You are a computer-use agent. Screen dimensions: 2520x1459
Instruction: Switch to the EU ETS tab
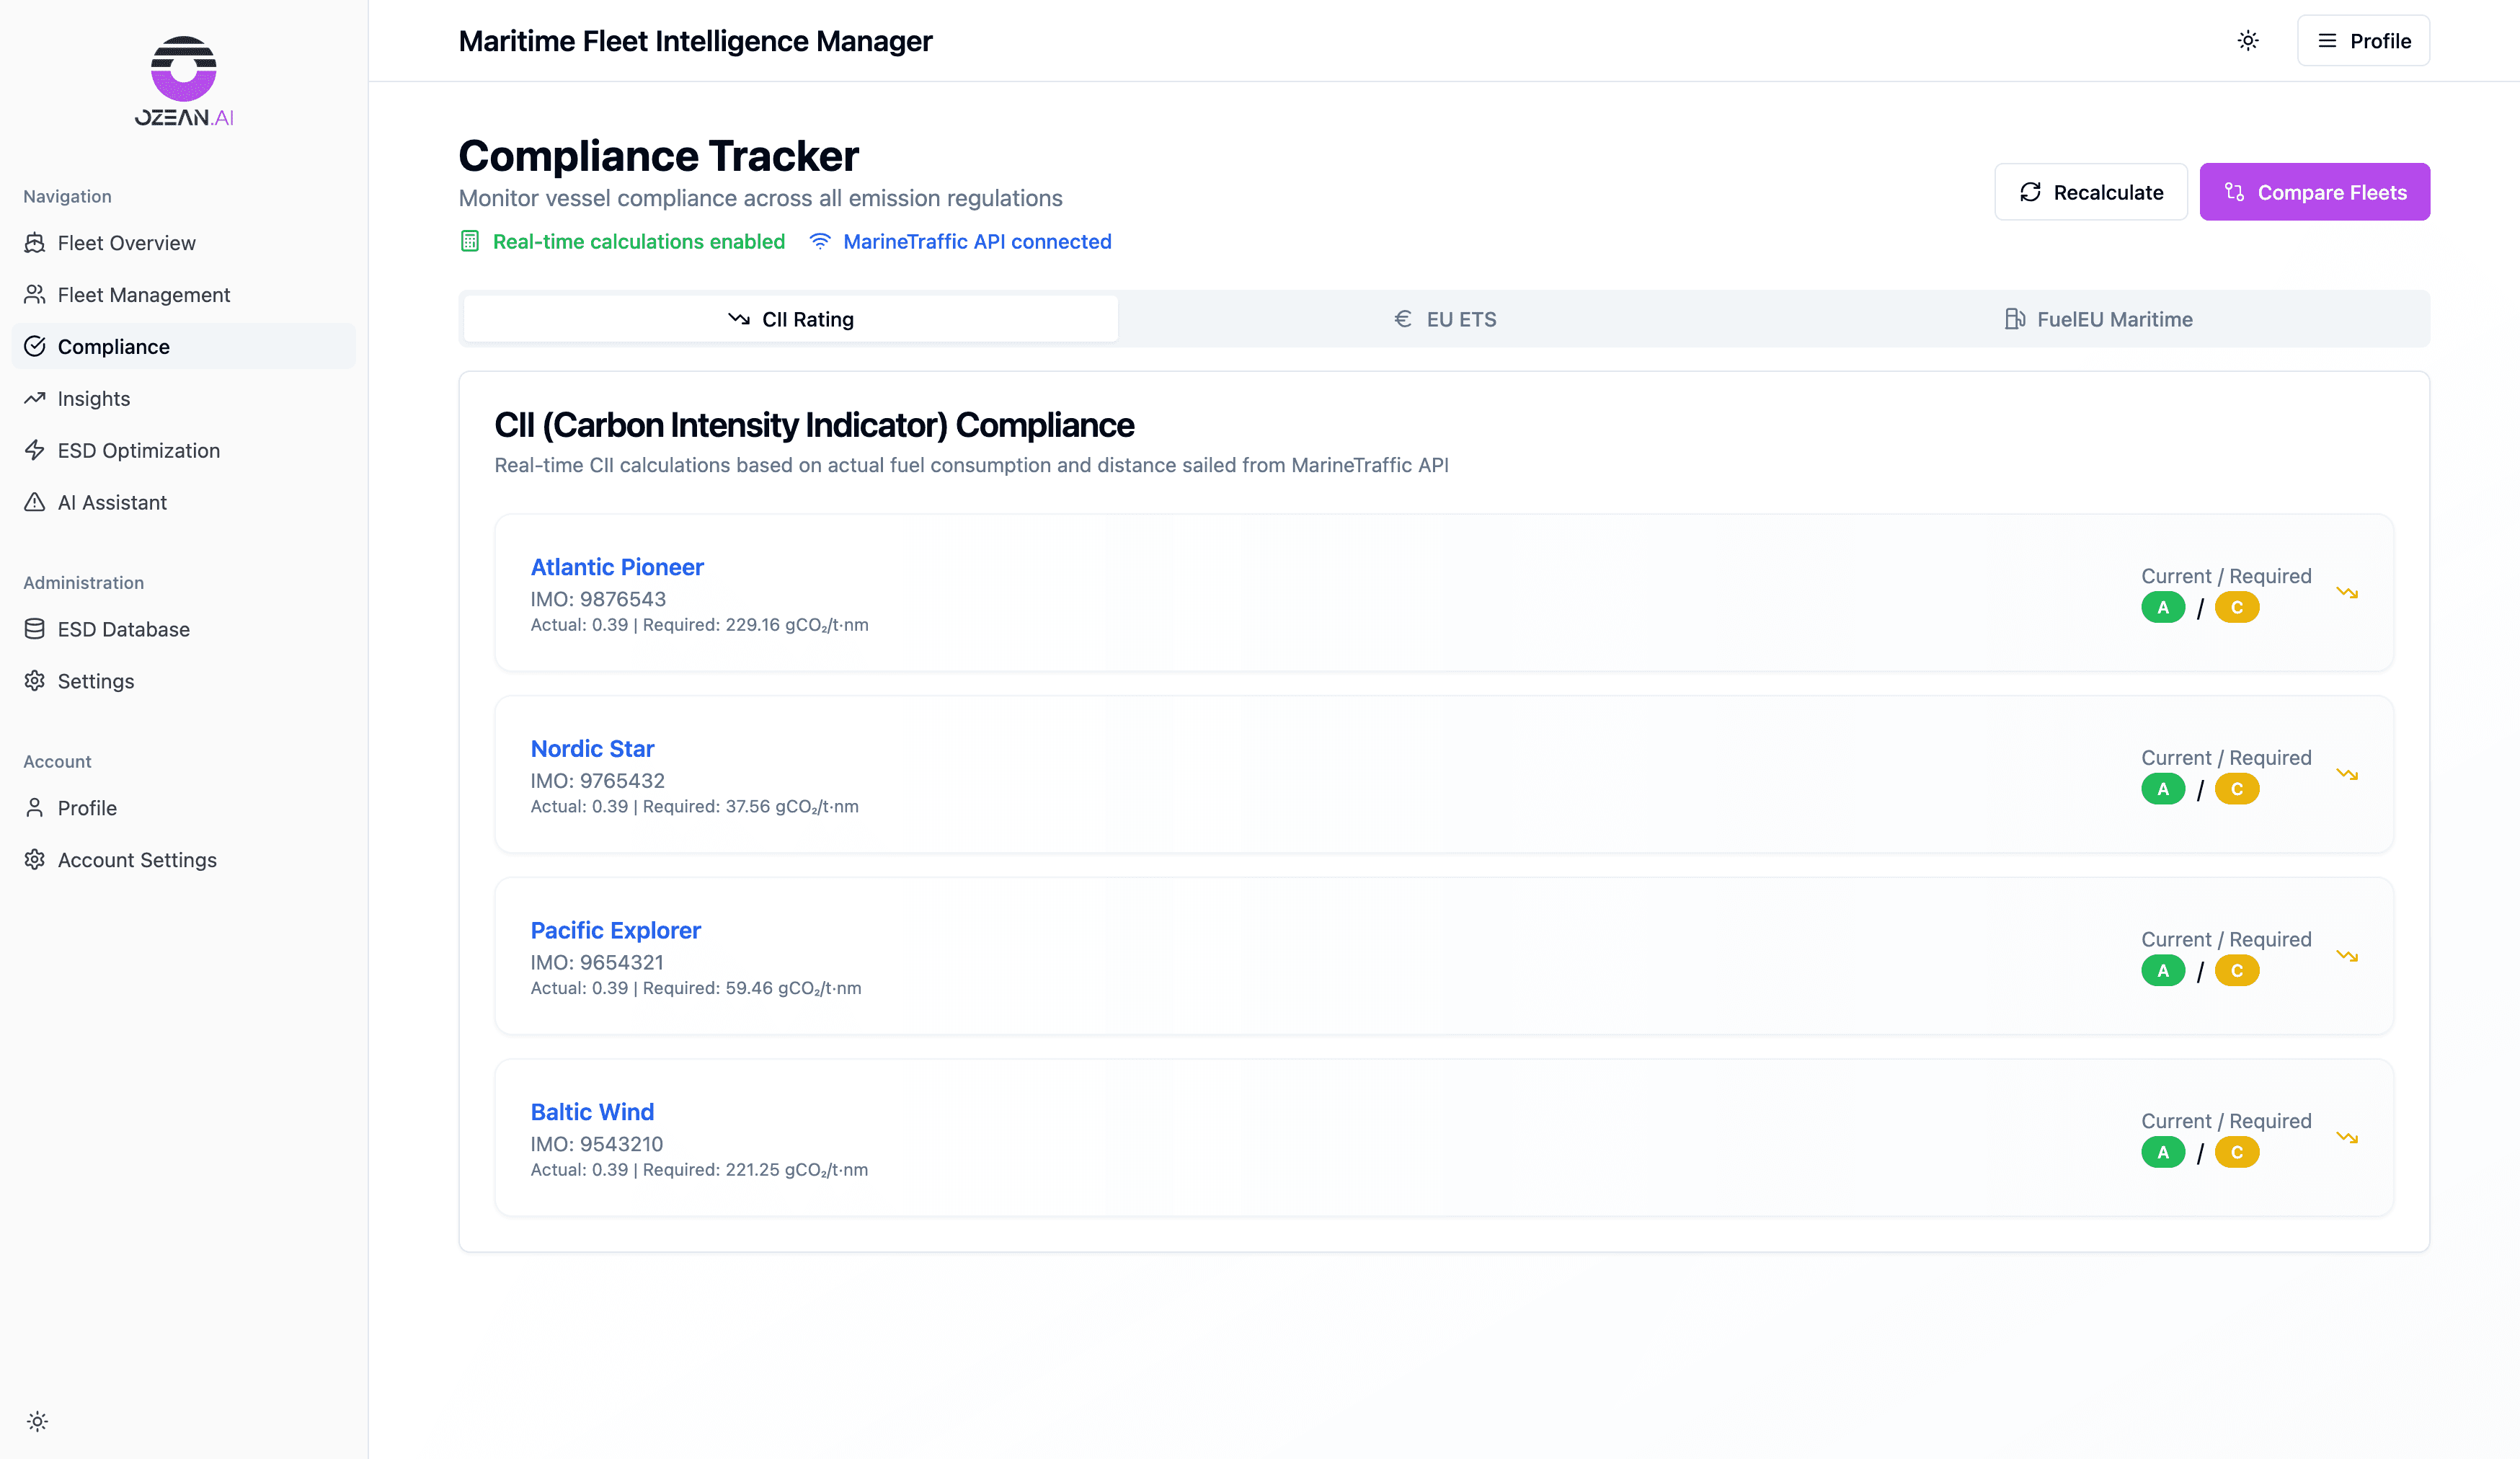click(x=1445, y=319)
